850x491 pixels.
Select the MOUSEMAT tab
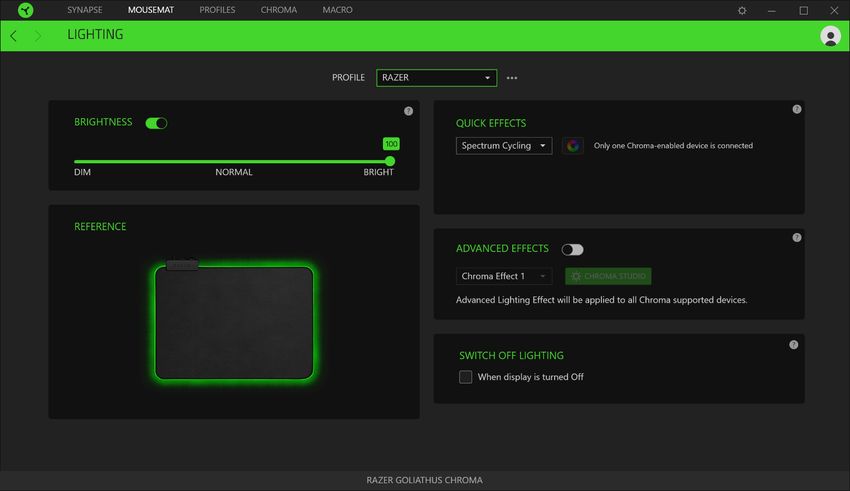click(x=151, y=10)
